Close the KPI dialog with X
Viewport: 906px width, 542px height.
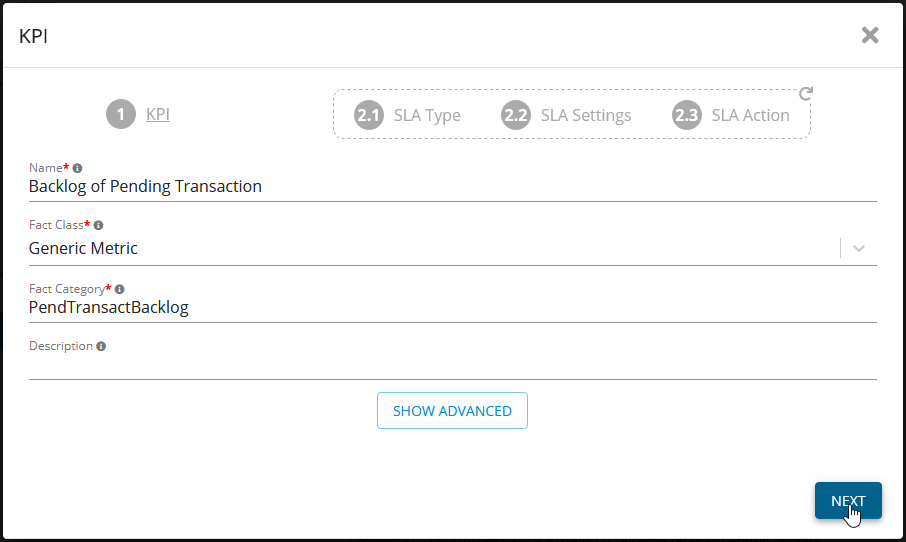tap(870, 36)
